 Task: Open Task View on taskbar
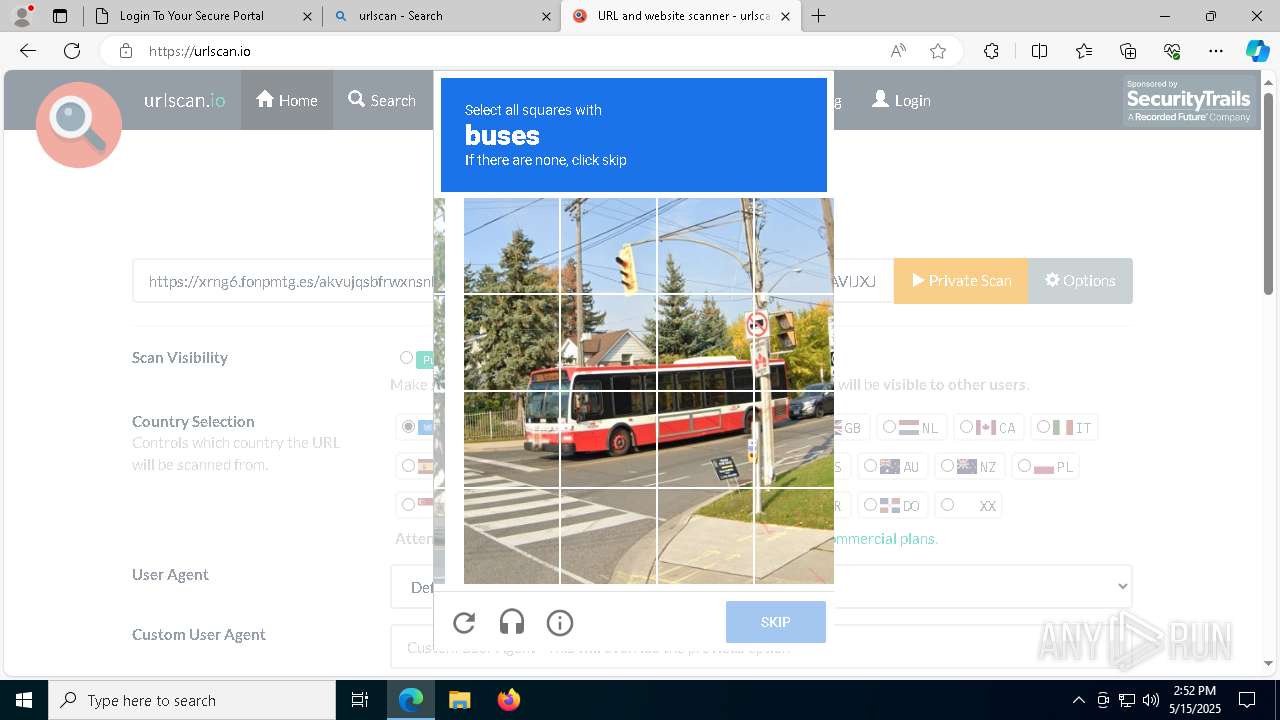pyautogui.click(x=360, y=700)
